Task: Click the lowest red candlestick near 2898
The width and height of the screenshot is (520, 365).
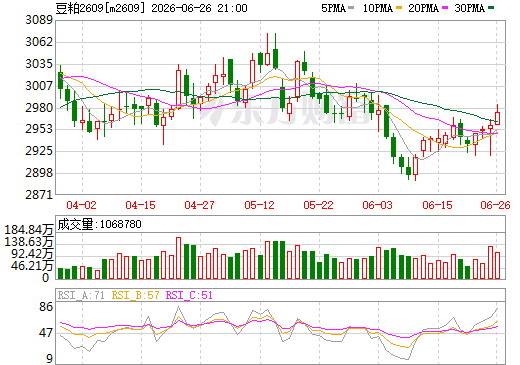Action: click(x=415, y=166)
